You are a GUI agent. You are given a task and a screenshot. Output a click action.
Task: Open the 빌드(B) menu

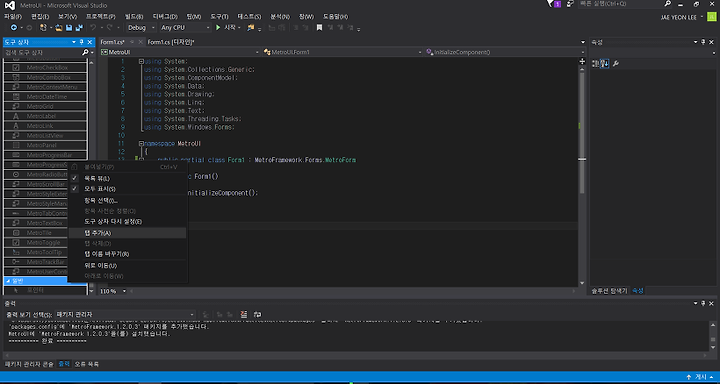[x=134, y=17]
